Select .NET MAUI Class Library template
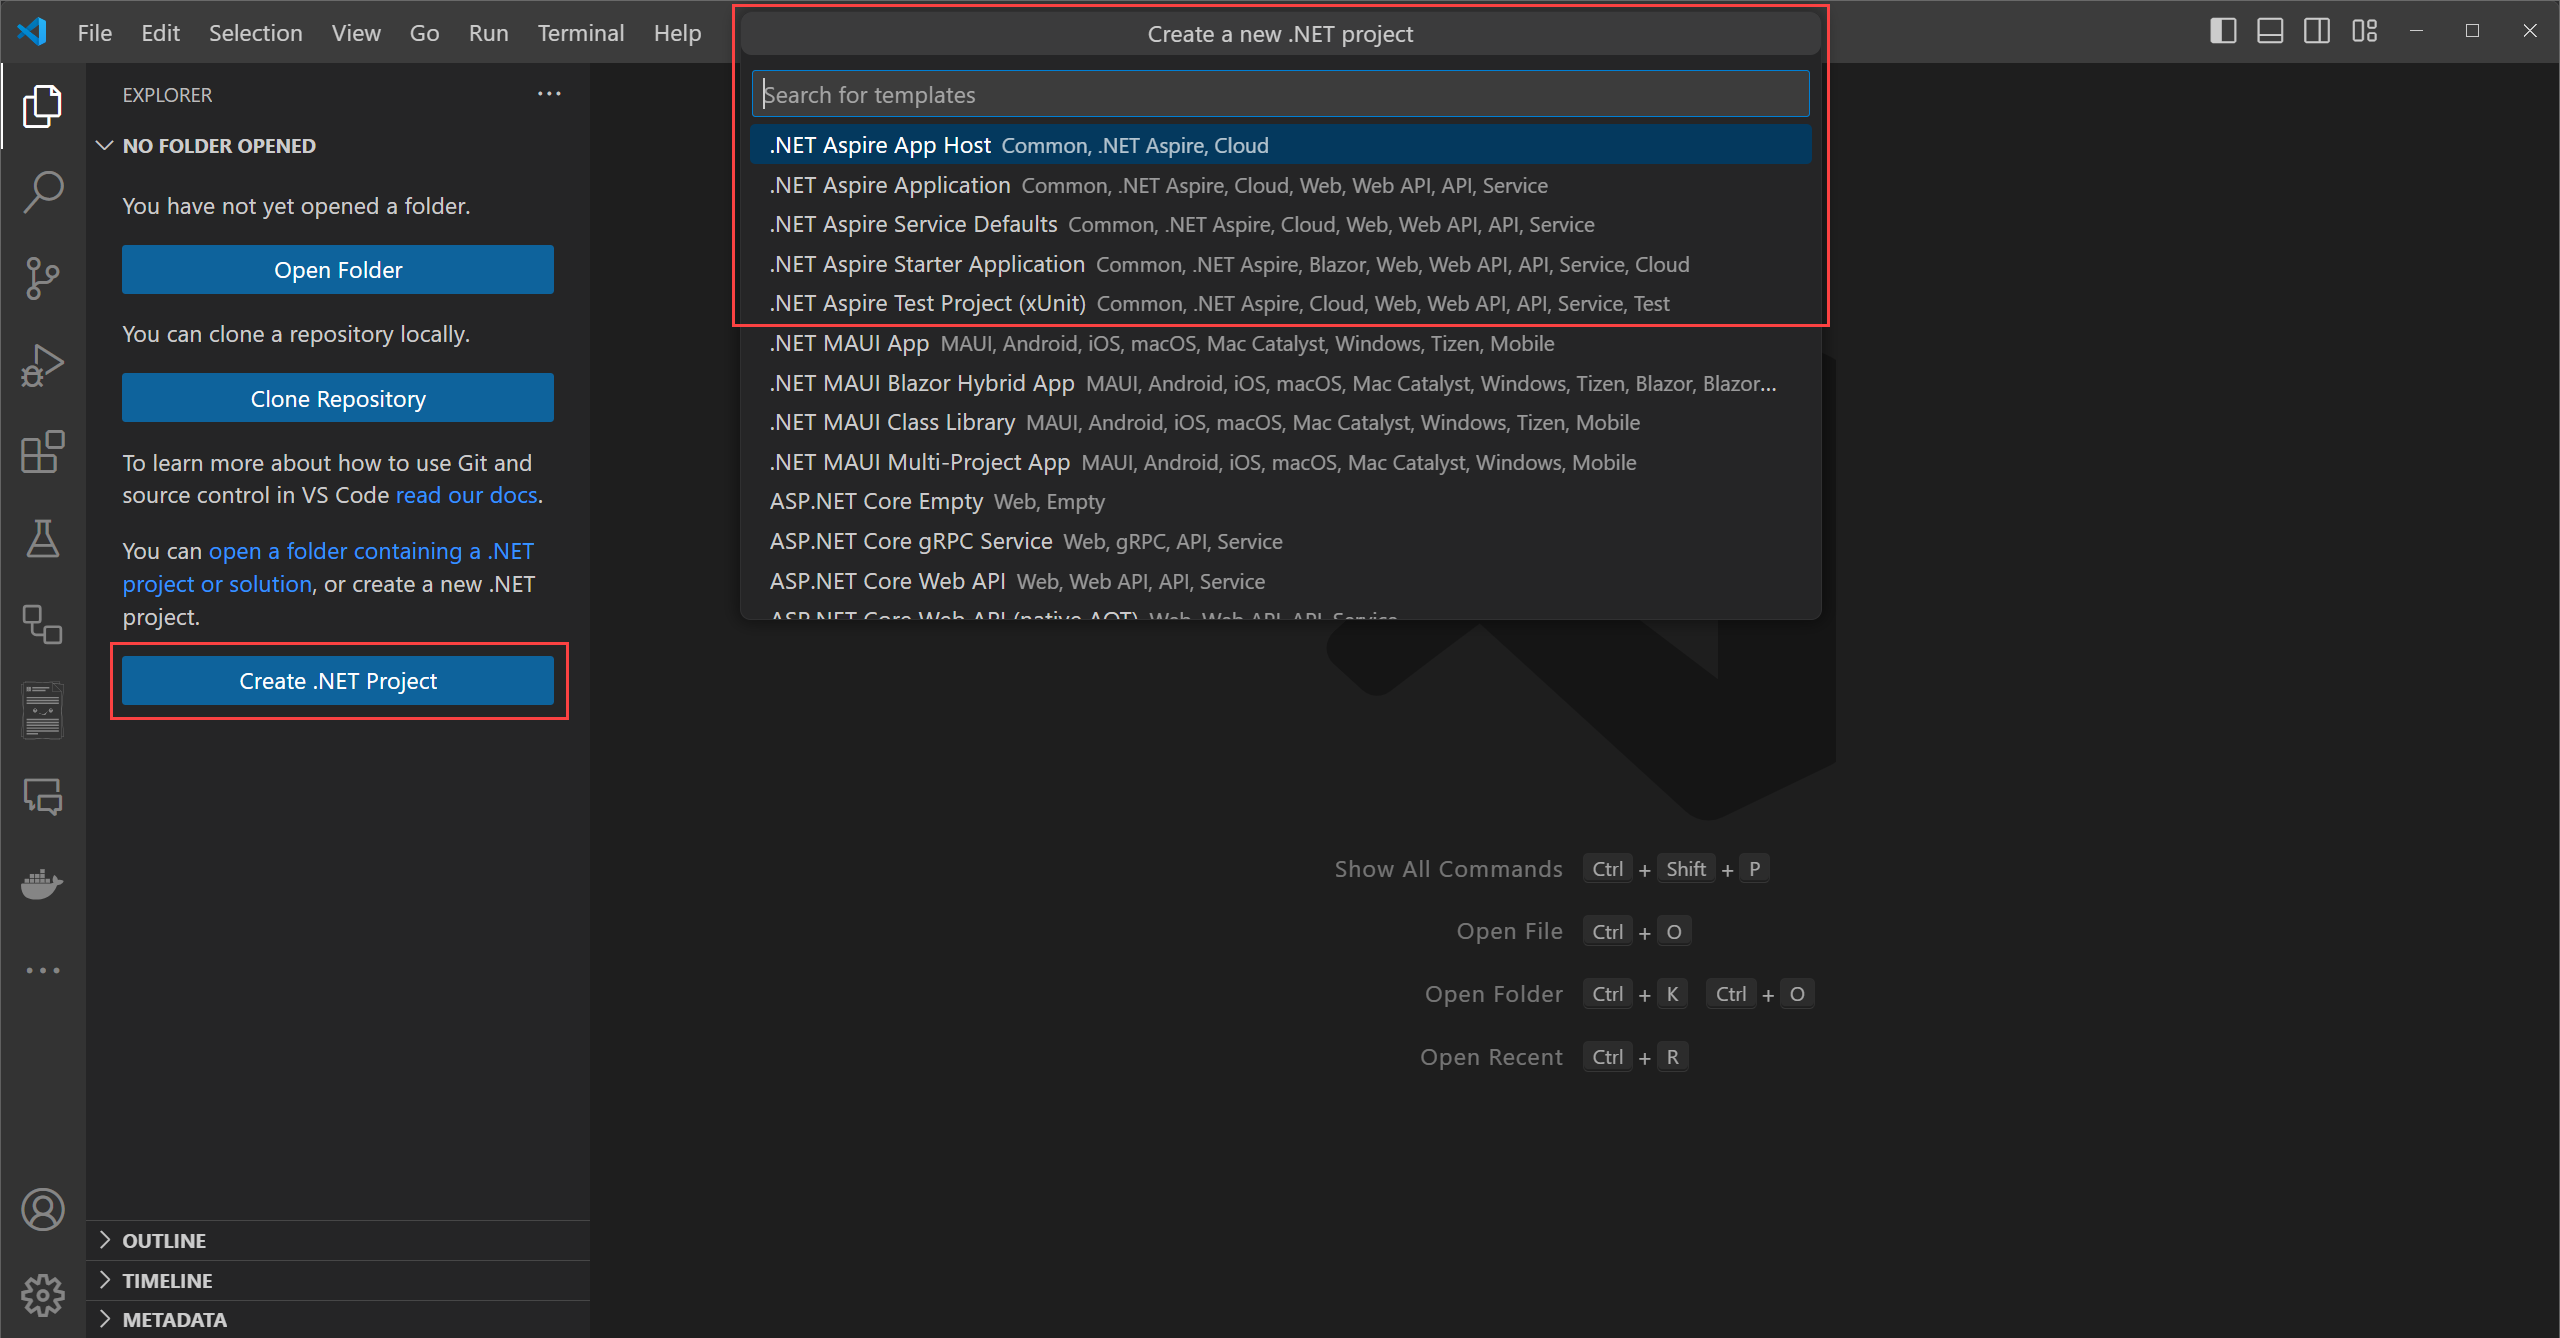2560x1338 pixels. point(1280,423)
